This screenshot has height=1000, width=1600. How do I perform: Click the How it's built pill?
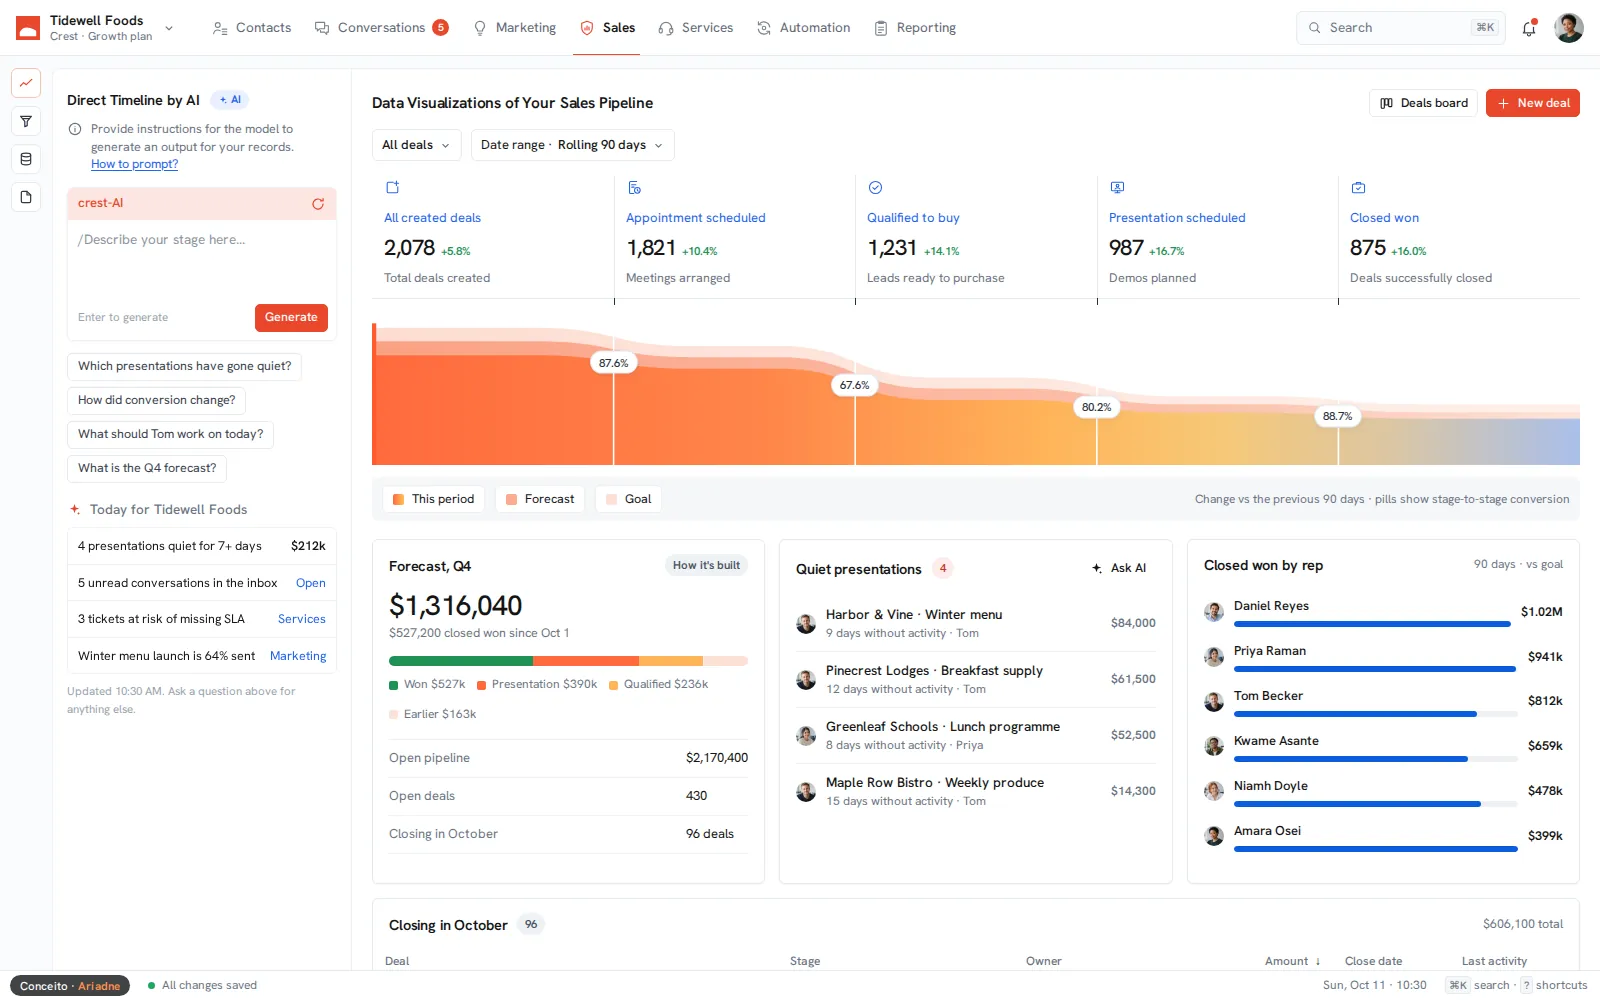[x=706, y=566]
